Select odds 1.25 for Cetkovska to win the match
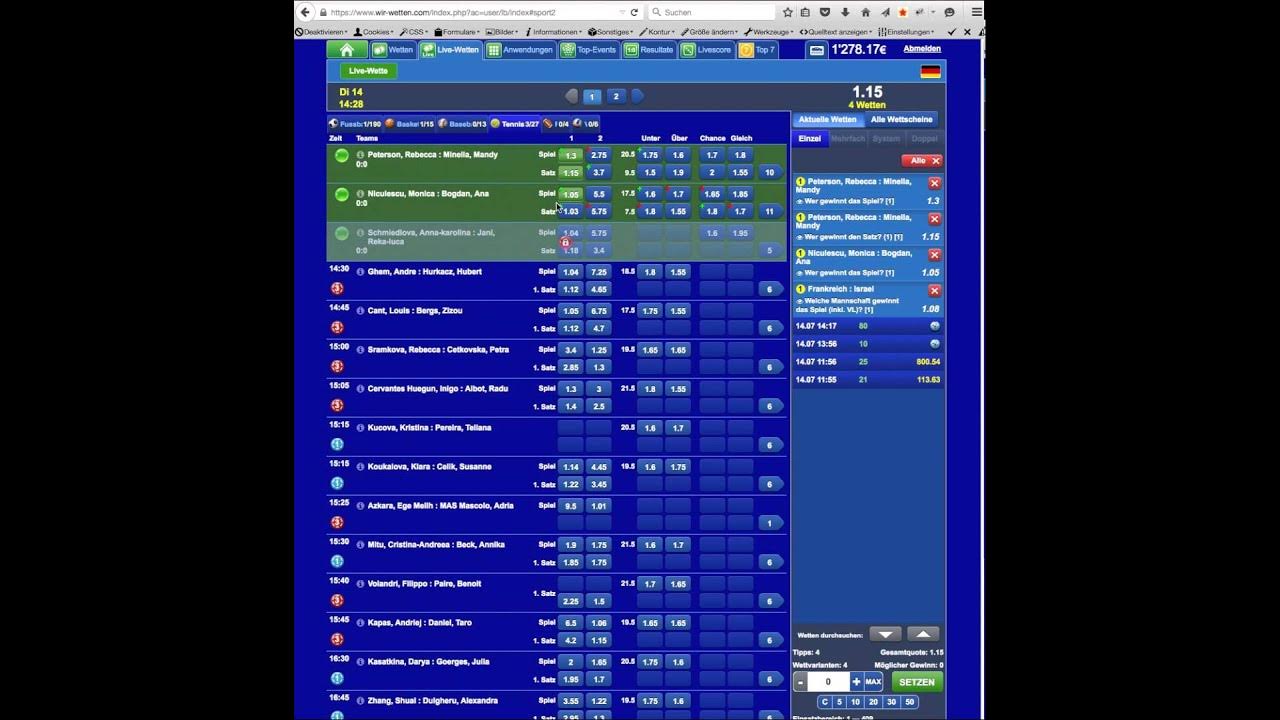1280x720 pixels. coord(598,350)
